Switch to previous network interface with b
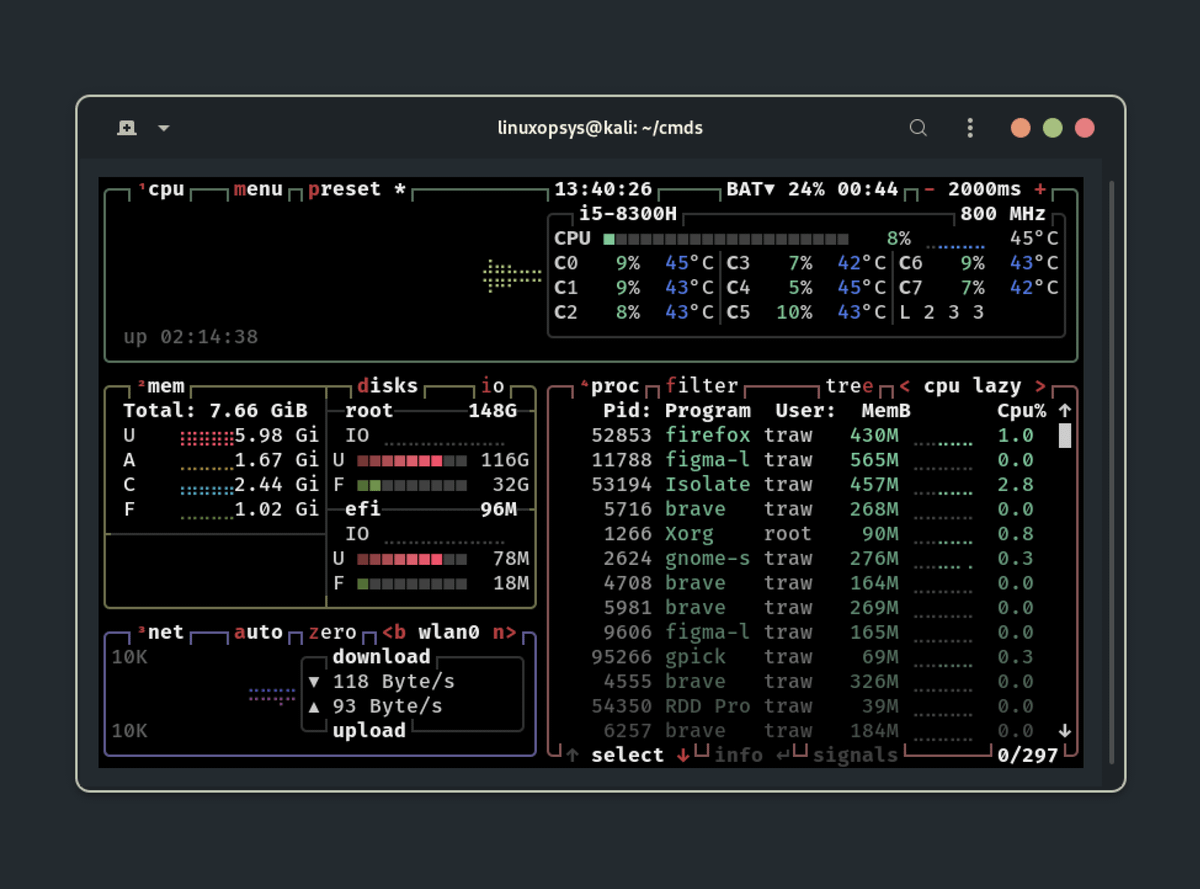The image size is (1200, 889). (394, 632)
